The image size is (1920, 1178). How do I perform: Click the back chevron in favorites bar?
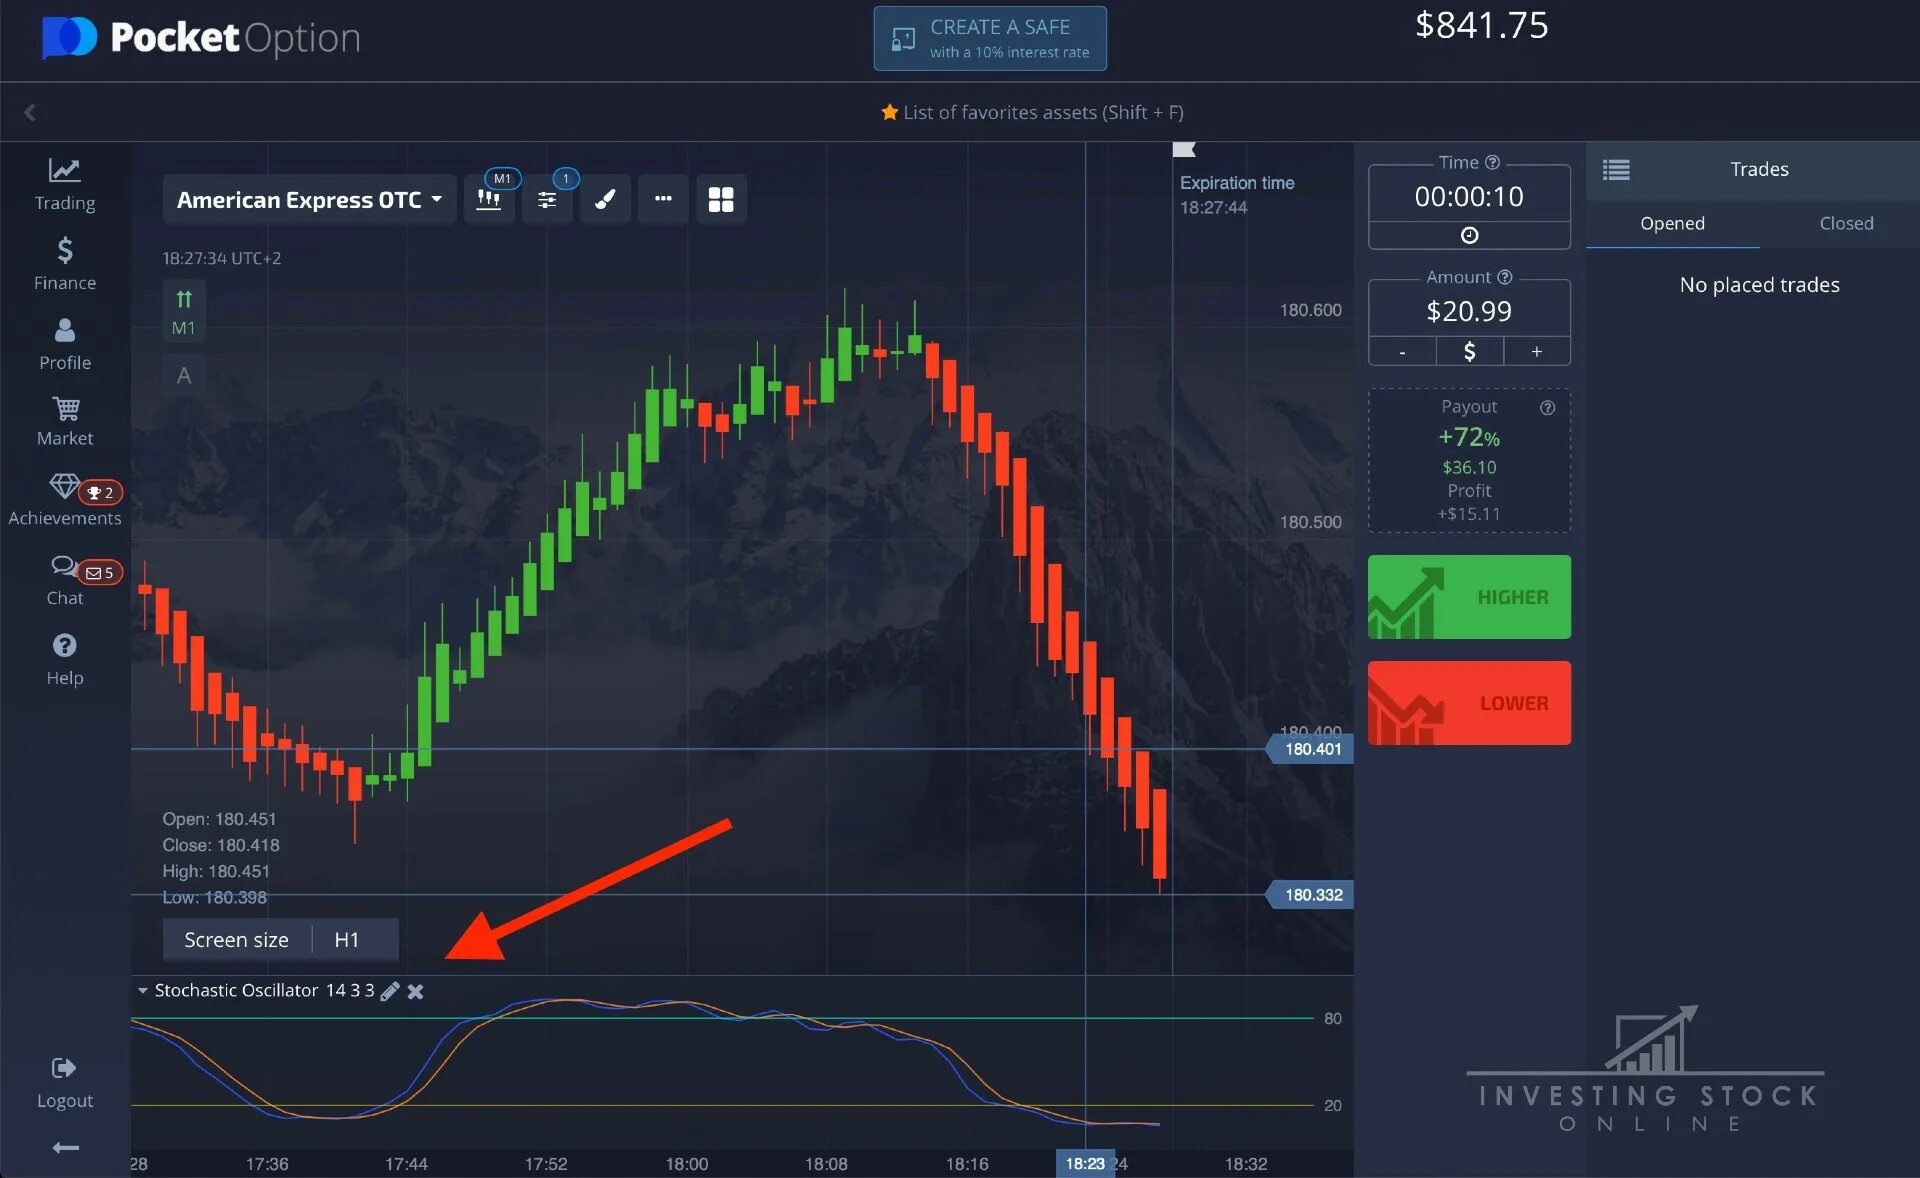tap(30, 112)
